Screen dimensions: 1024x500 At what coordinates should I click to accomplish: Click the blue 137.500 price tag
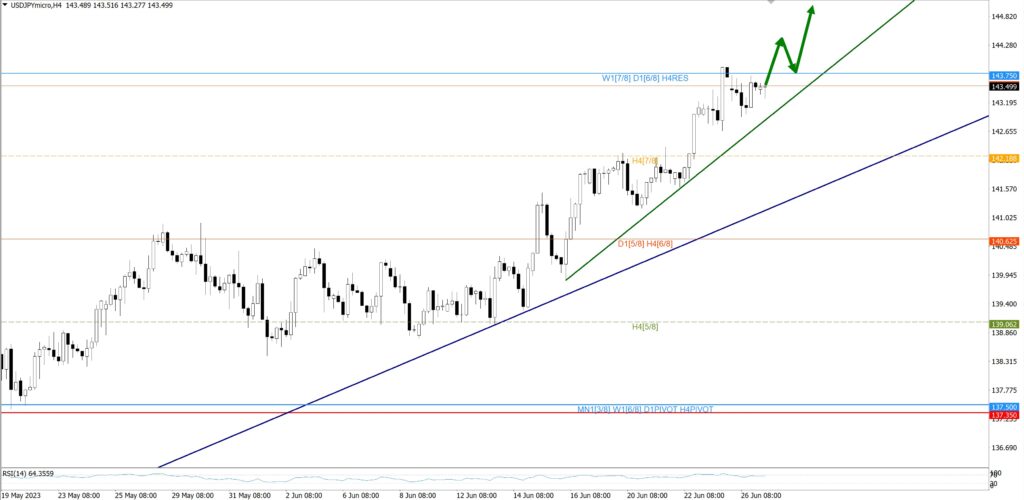pos(1003,407)
